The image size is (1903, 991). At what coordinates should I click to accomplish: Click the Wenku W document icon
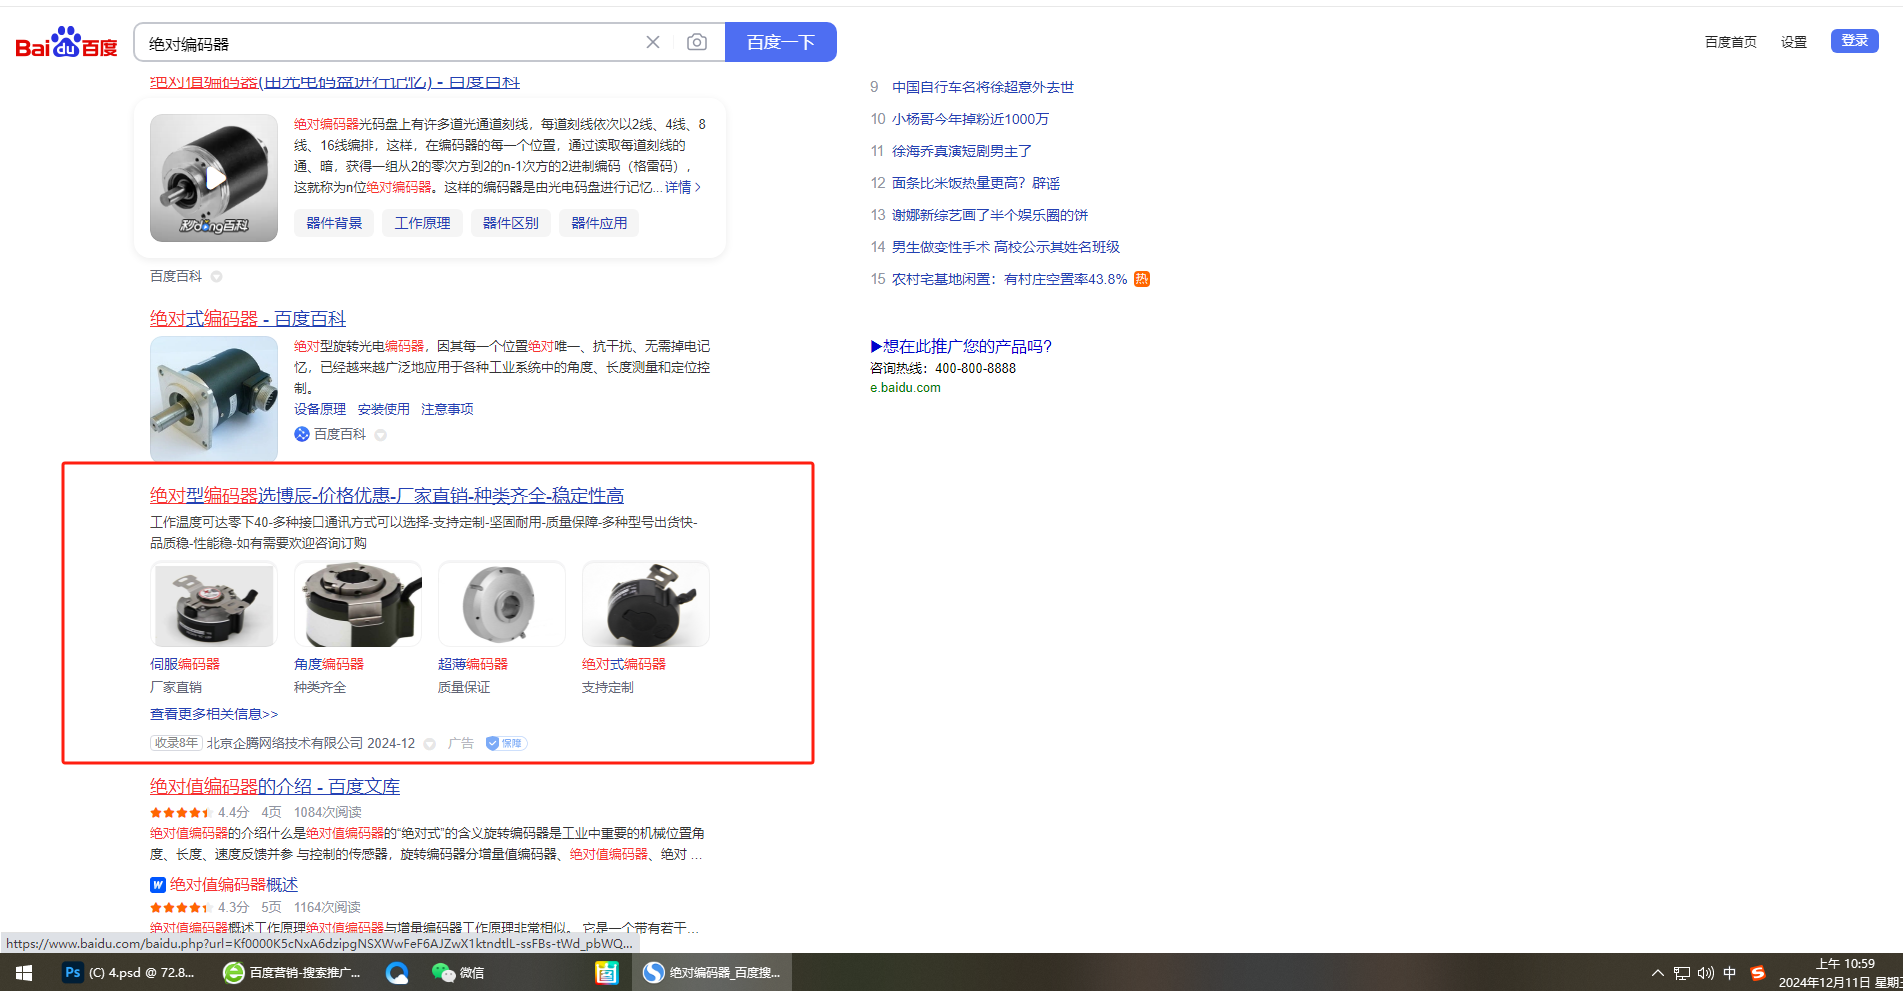[158, 885]
